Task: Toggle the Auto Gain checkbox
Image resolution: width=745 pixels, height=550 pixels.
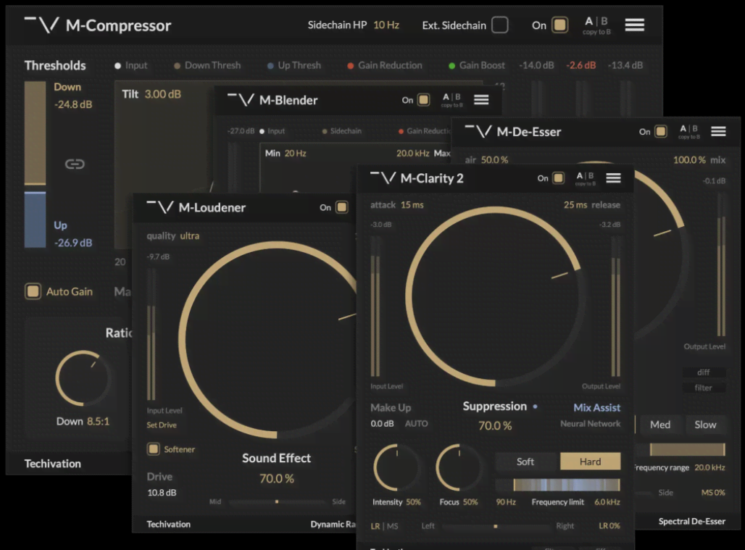Action: tap(33, 291)
